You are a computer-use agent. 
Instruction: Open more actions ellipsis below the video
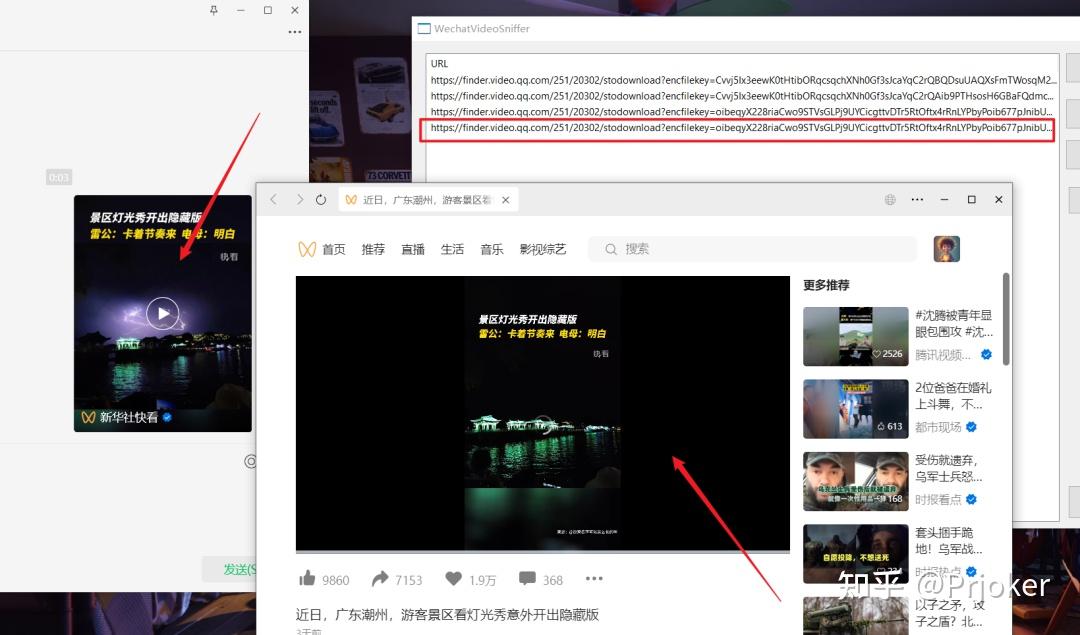click(594, 579)
